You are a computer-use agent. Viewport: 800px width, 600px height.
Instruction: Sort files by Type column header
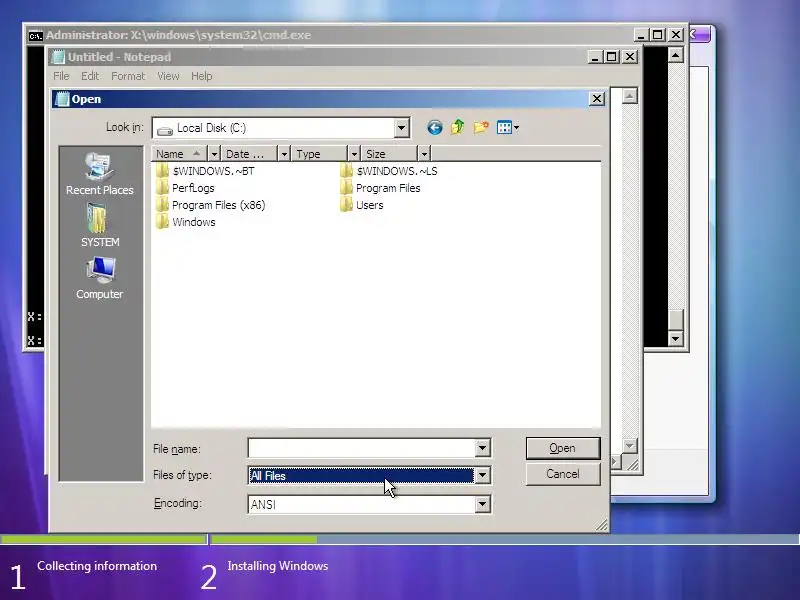pos(319,154)
